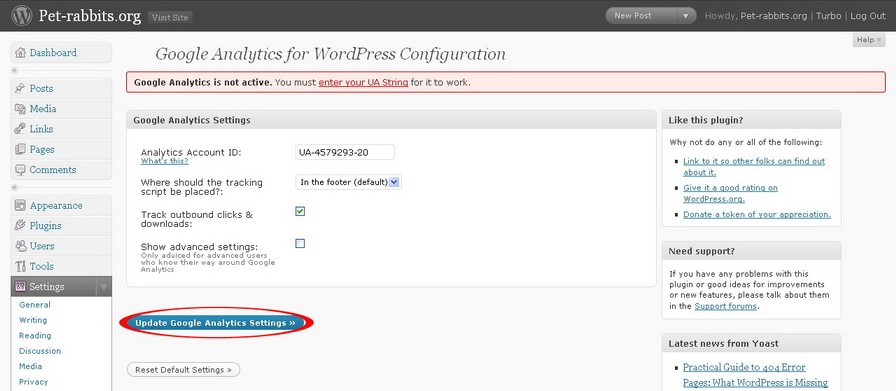Expand the New Post dropdown arrow

click(686, 16)
